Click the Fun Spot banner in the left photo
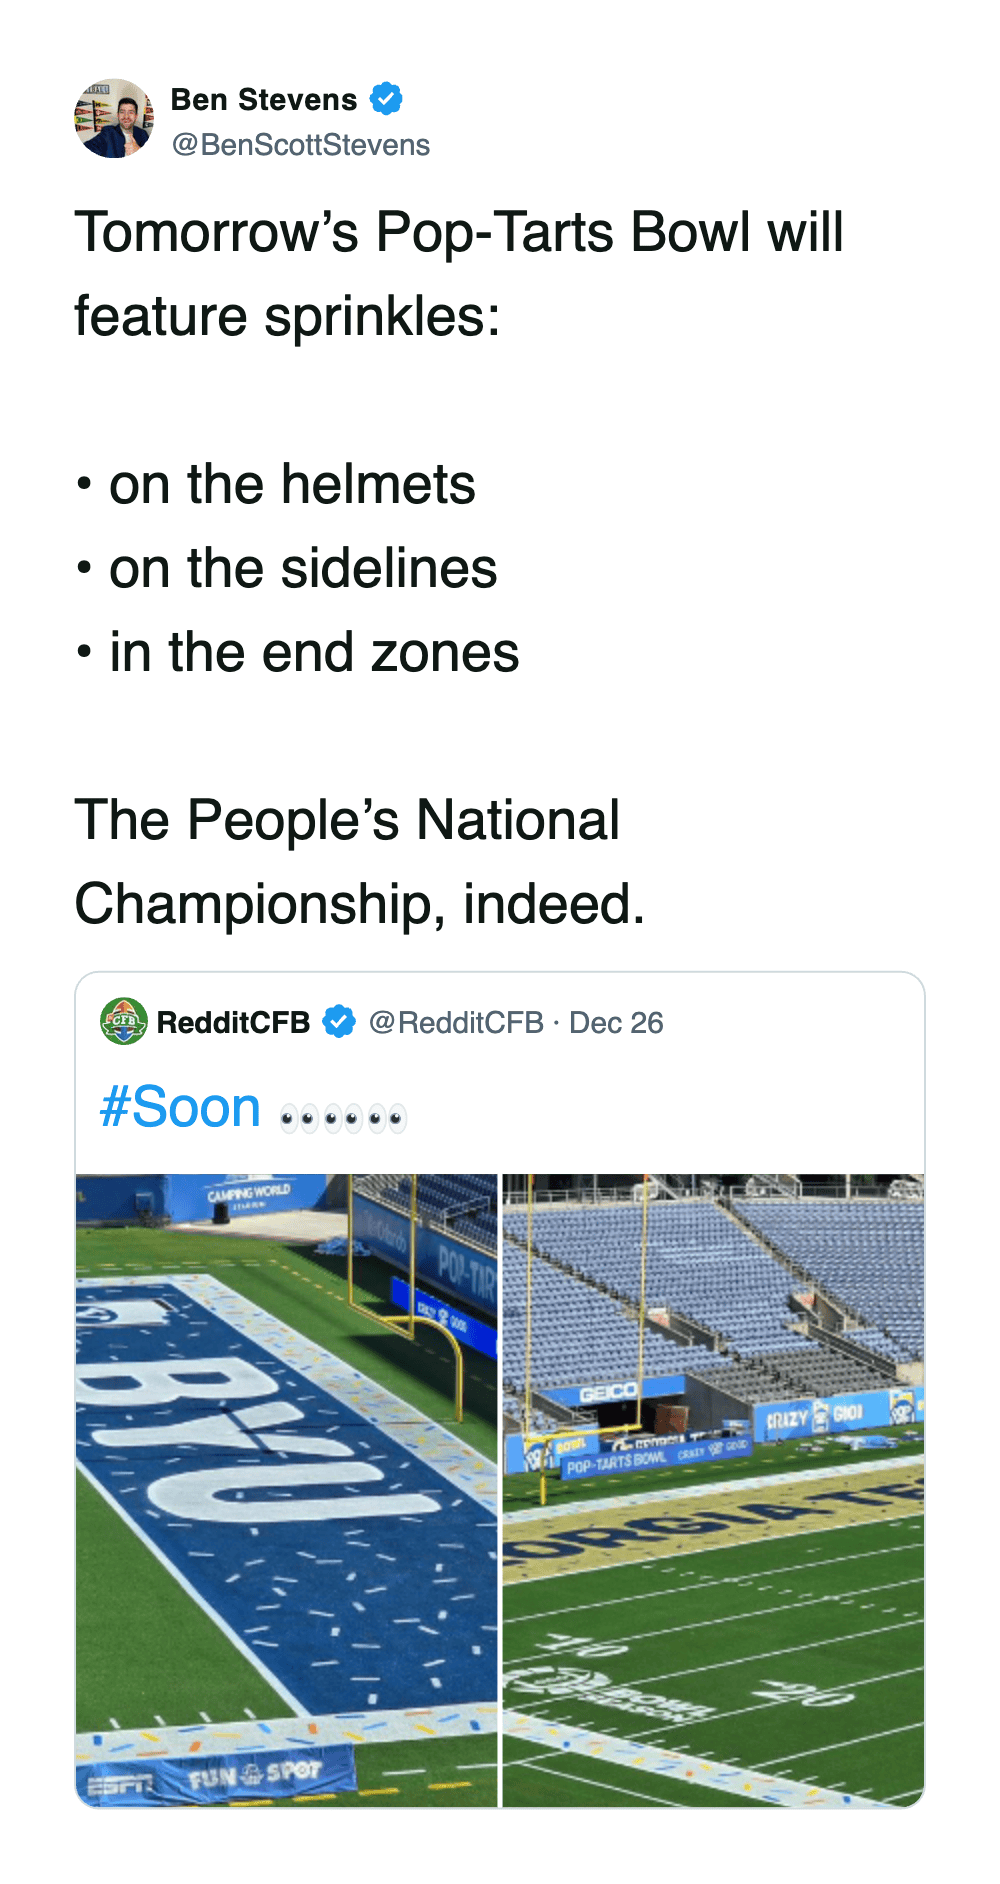The width and height of the screenshot is (1000, 1884). 255,1773
